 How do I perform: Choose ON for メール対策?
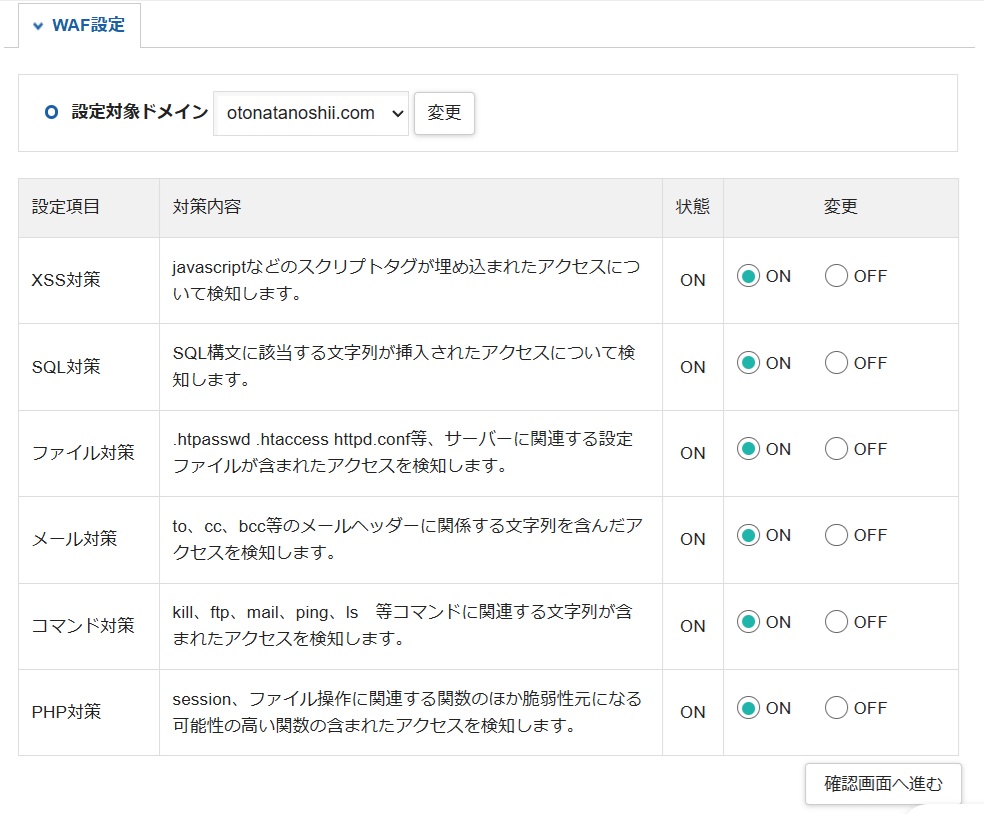(748, 535)
